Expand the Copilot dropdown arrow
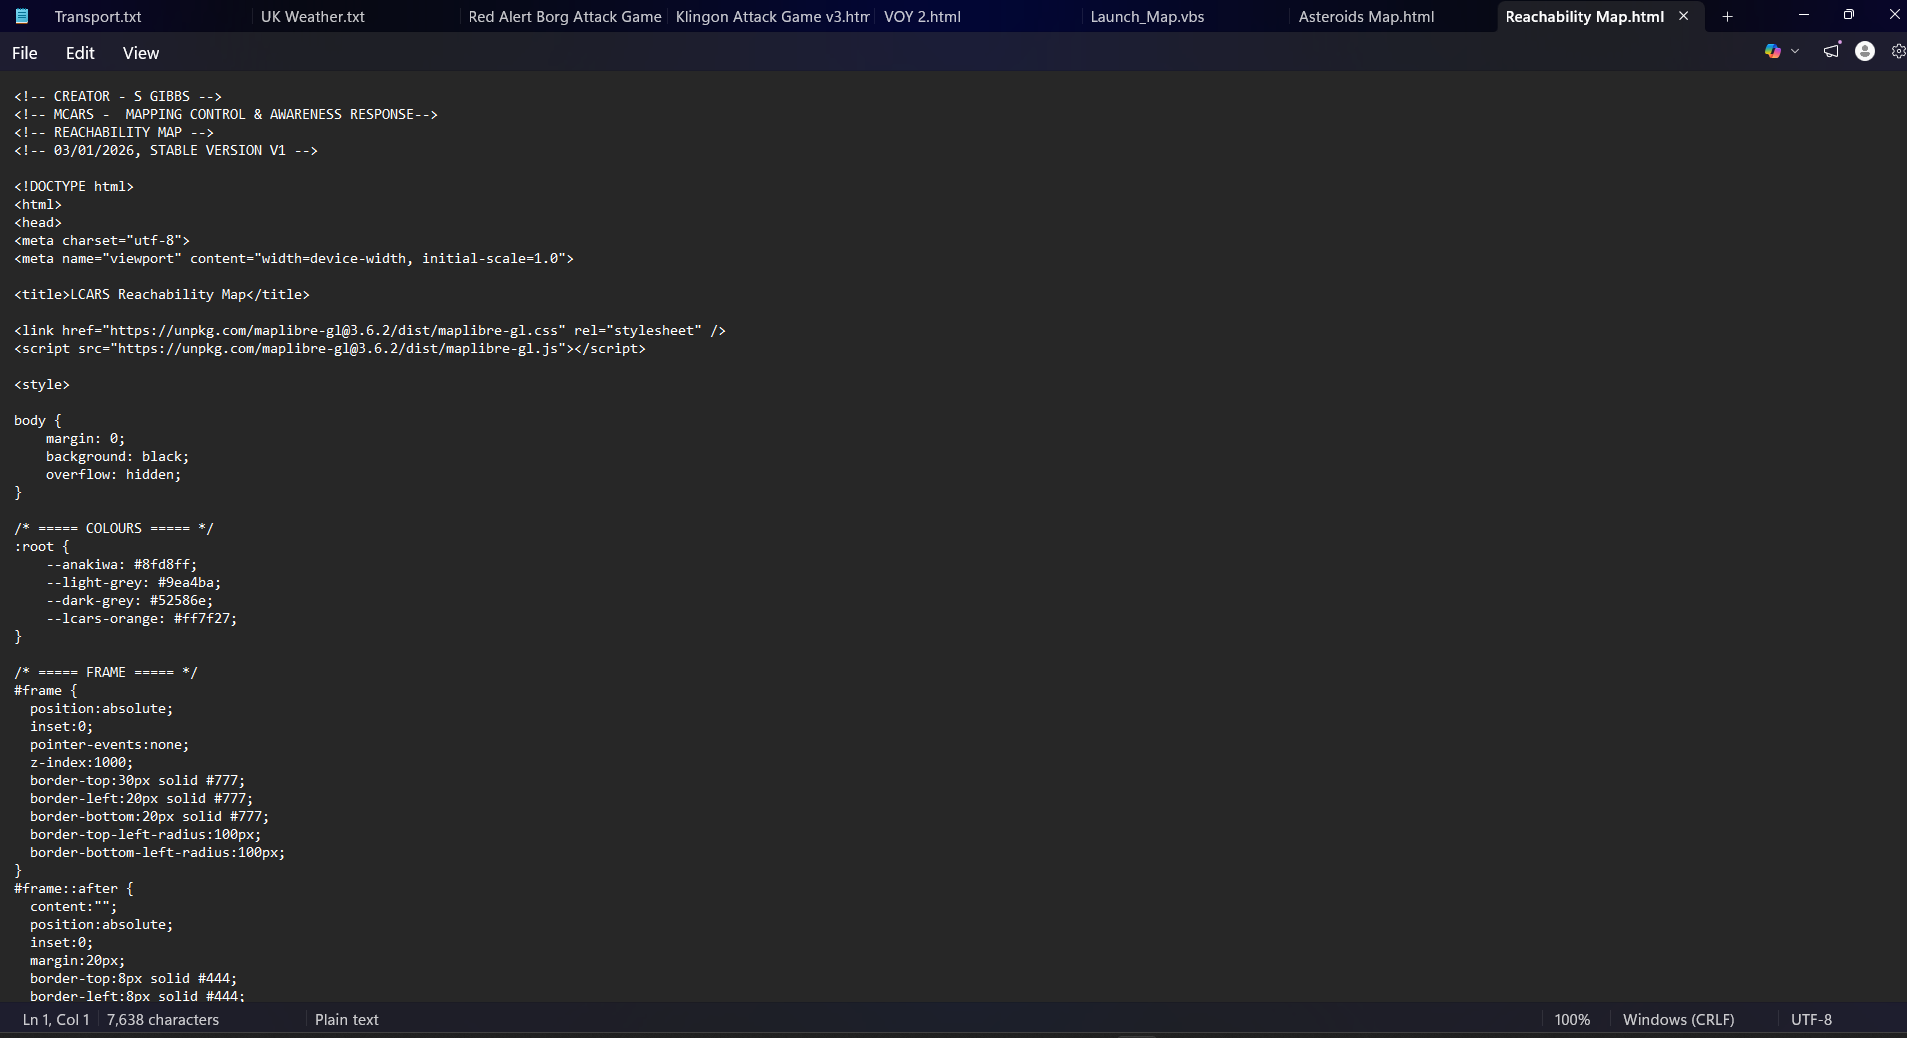Screen dimensions: 1907x1038 pyautogui.click(x=1795, y=52)
